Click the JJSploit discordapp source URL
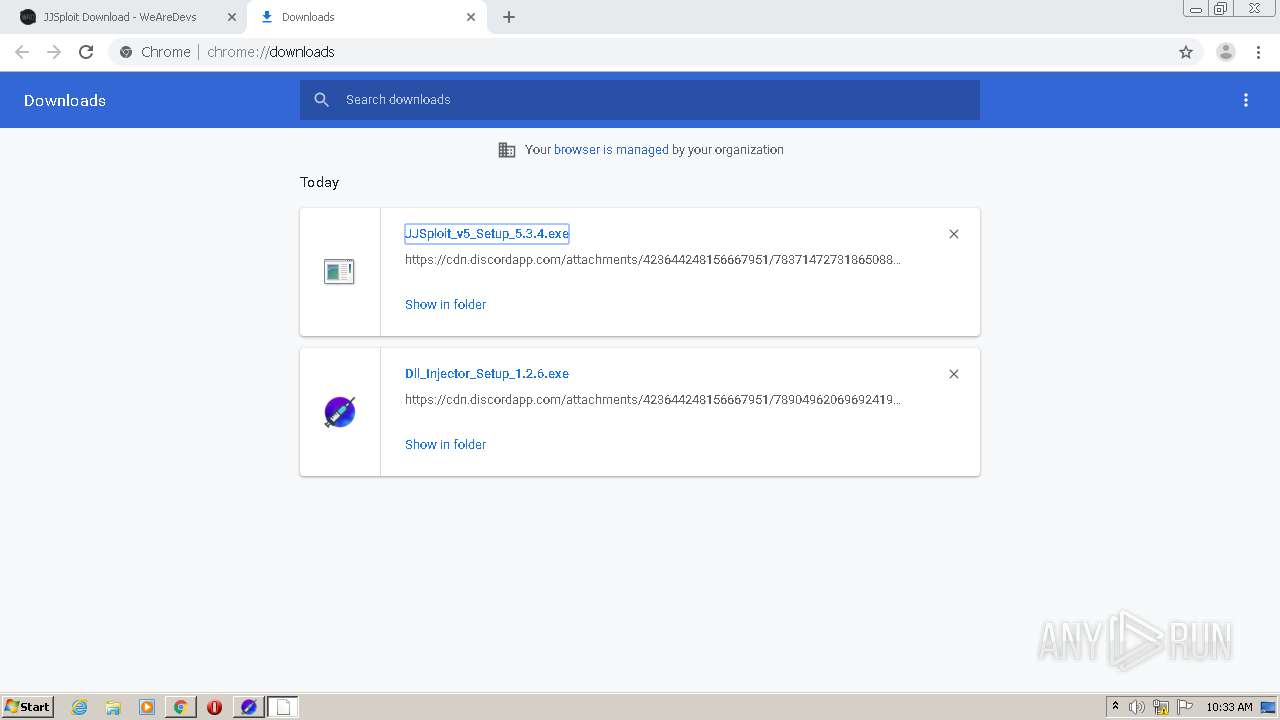This screenshot has width=1280, height=720. (x=653, y=260)
